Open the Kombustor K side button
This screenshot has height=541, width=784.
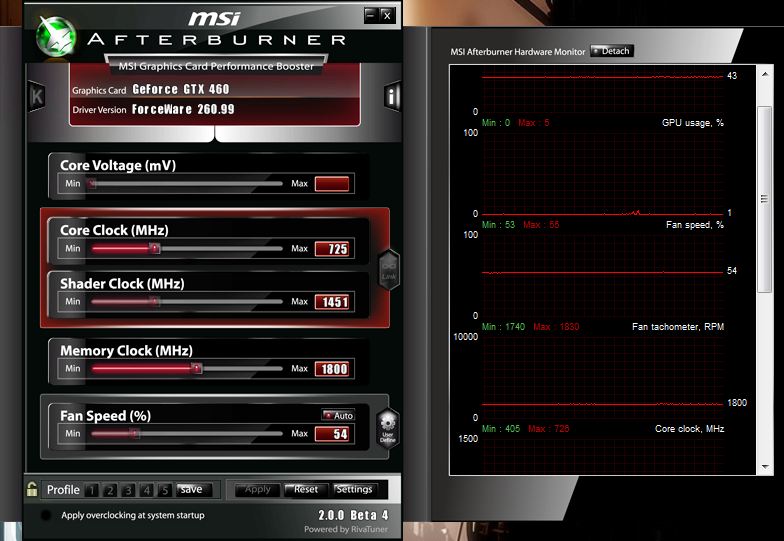click(37, 96)
